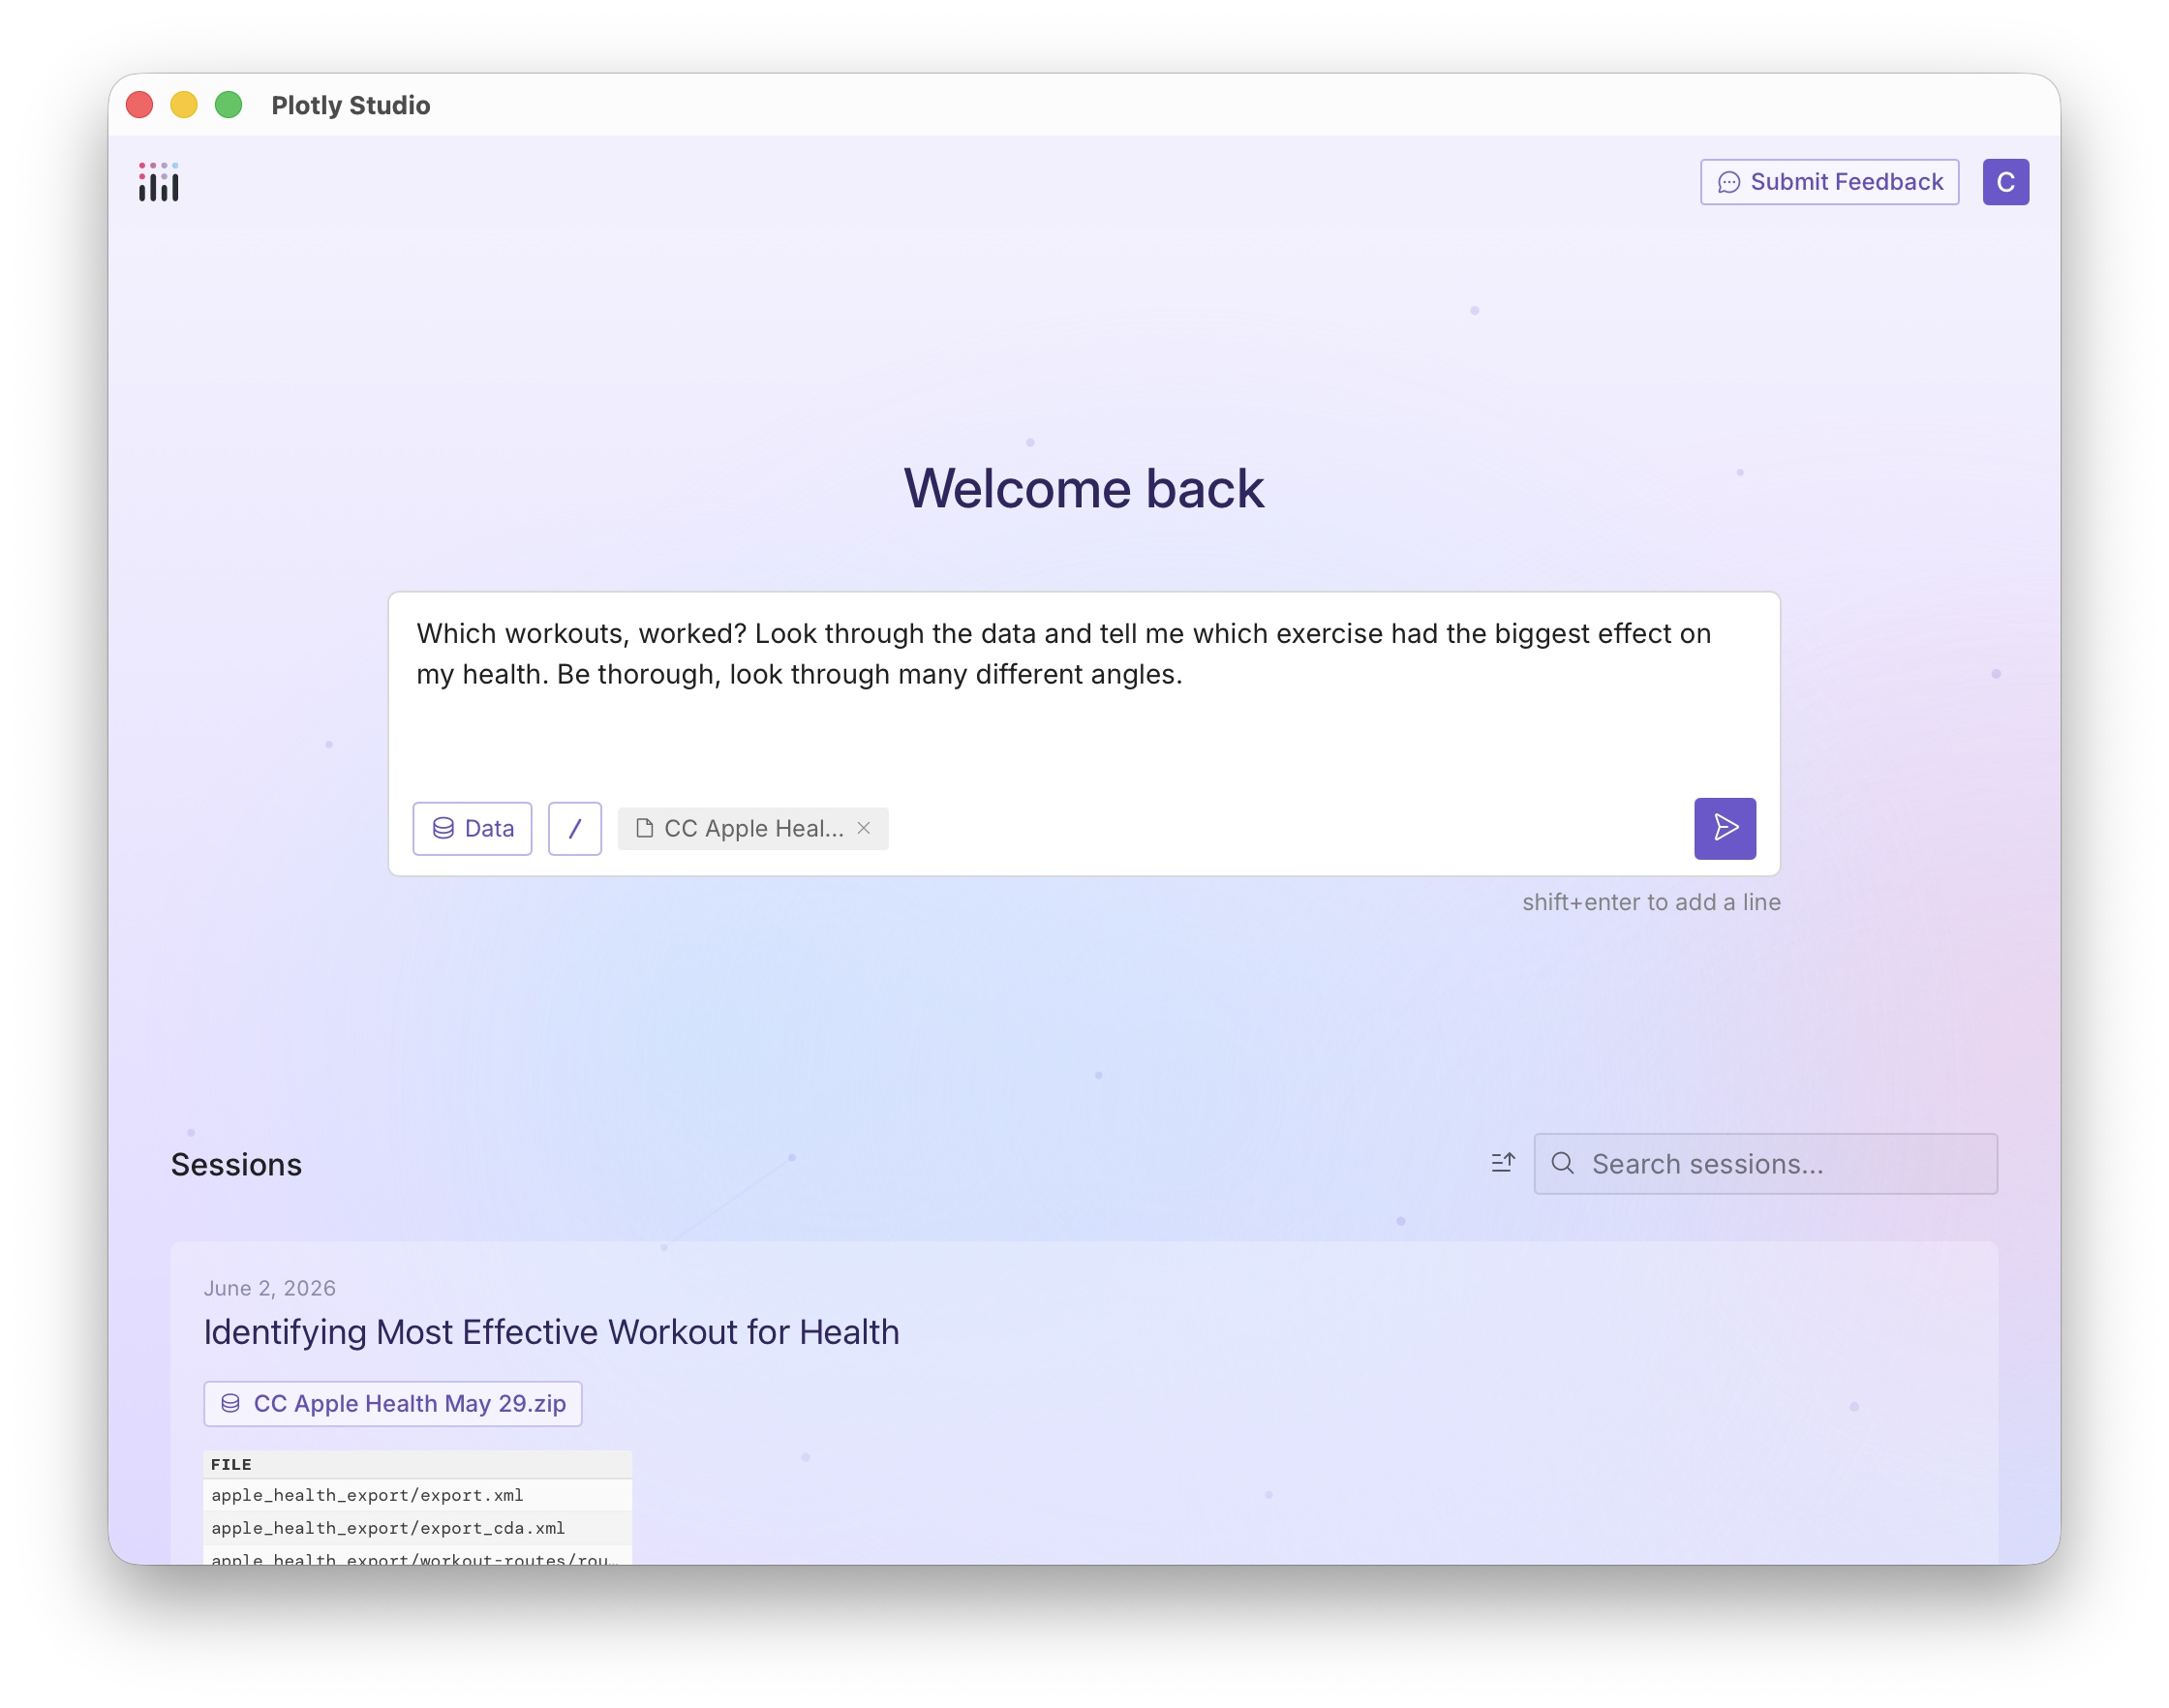Select apple_health_export/export.xml row
The image size is (2169, 1708).
pos(418,1495)
